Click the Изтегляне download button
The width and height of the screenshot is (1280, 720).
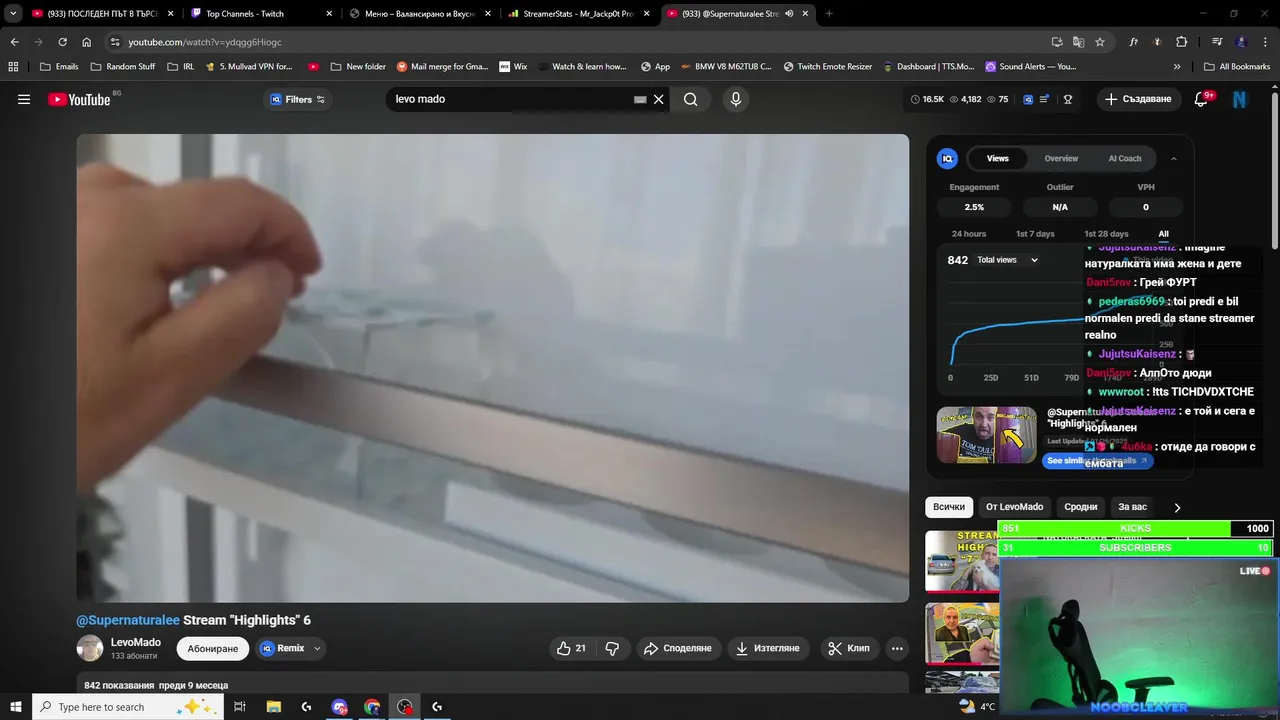click(768, 648)
